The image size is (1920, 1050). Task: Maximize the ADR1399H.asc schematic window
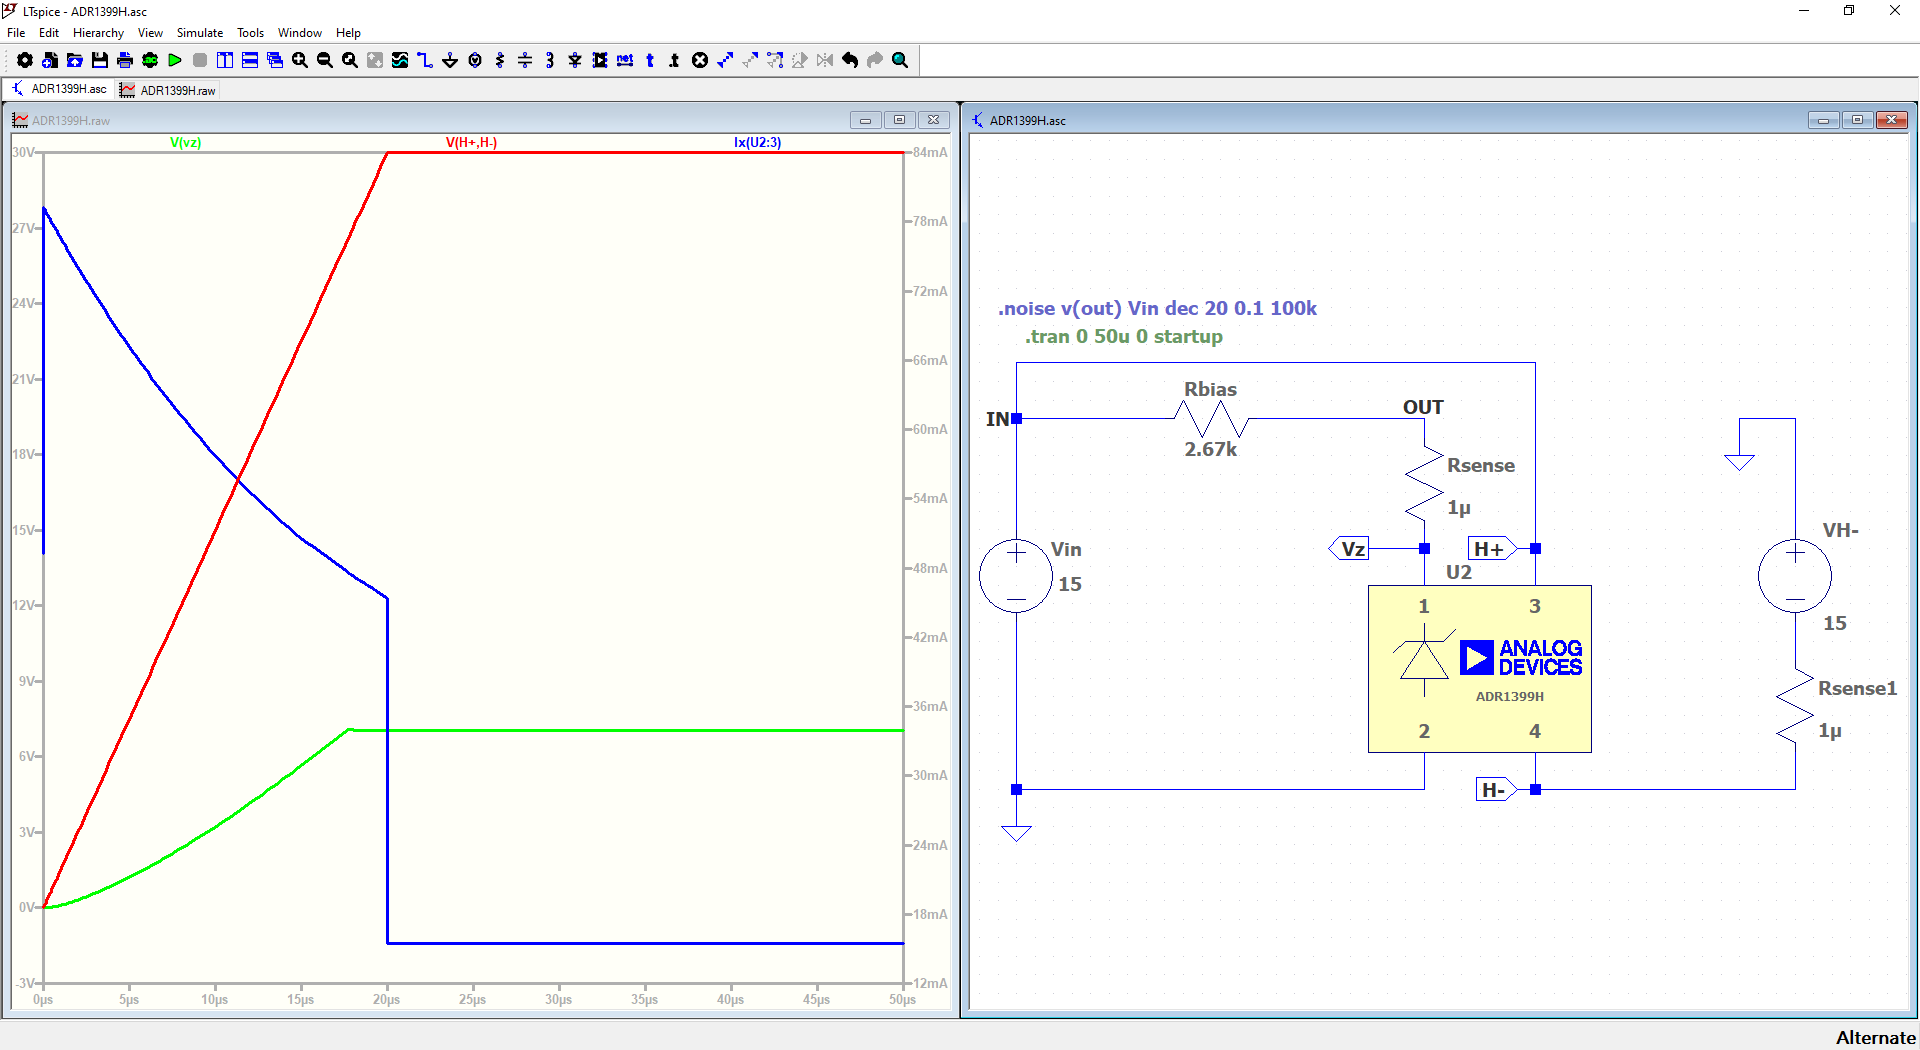pos(1857,120)
